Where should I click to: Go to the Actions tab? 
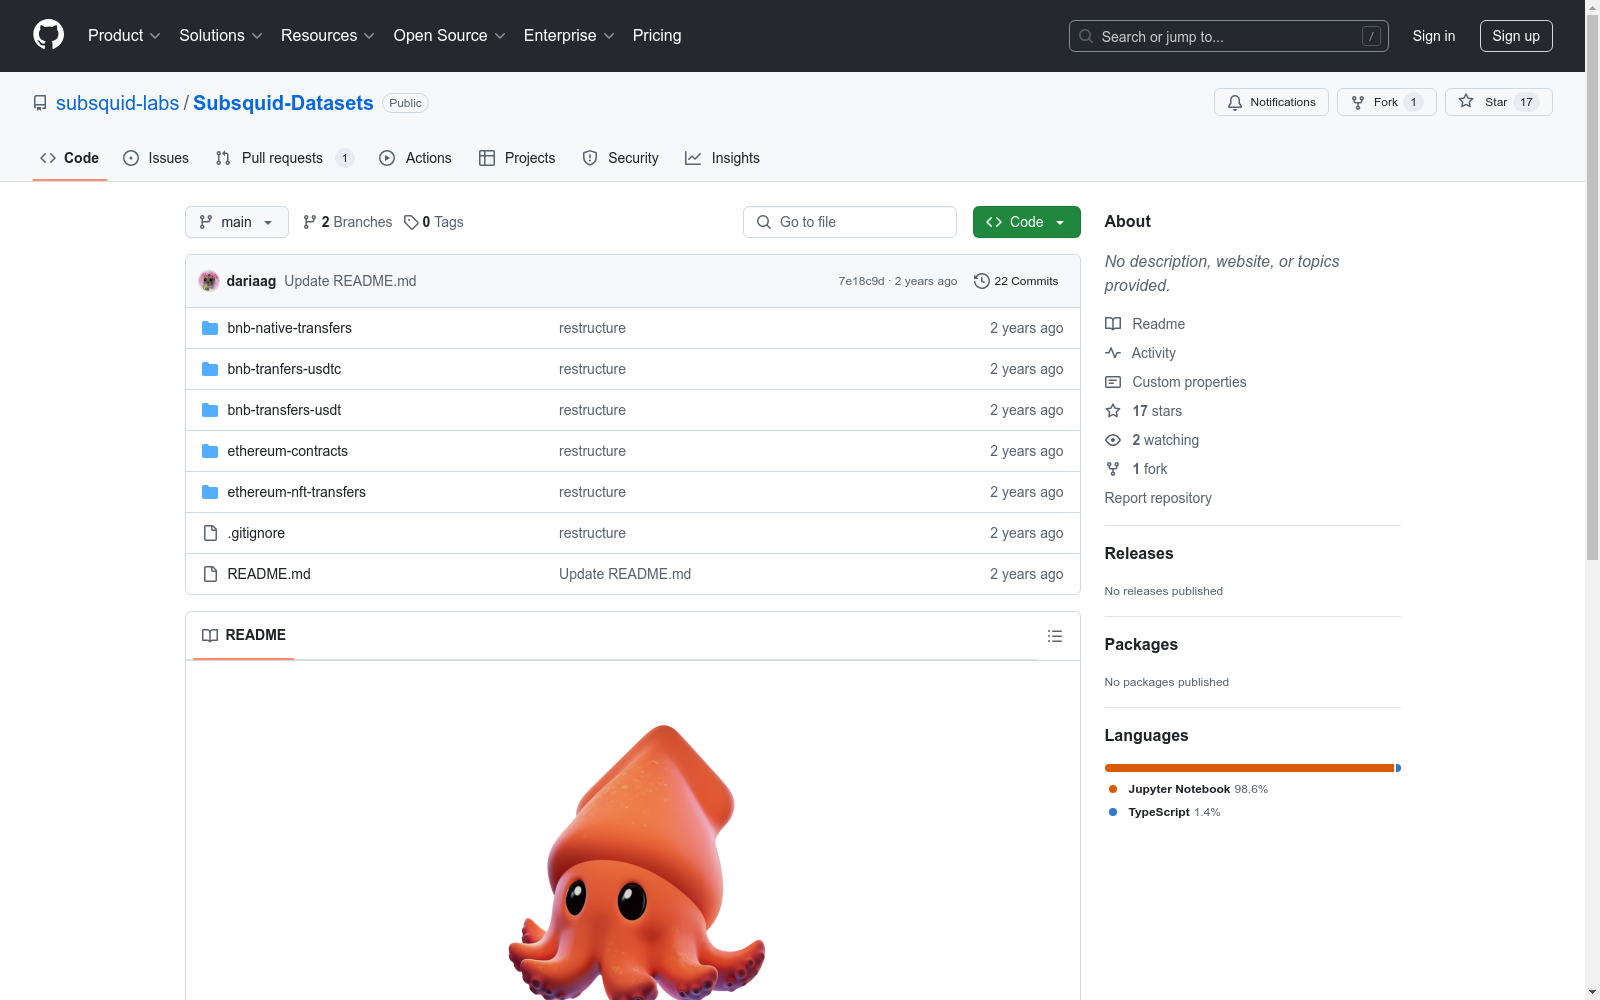coord(415,158)
